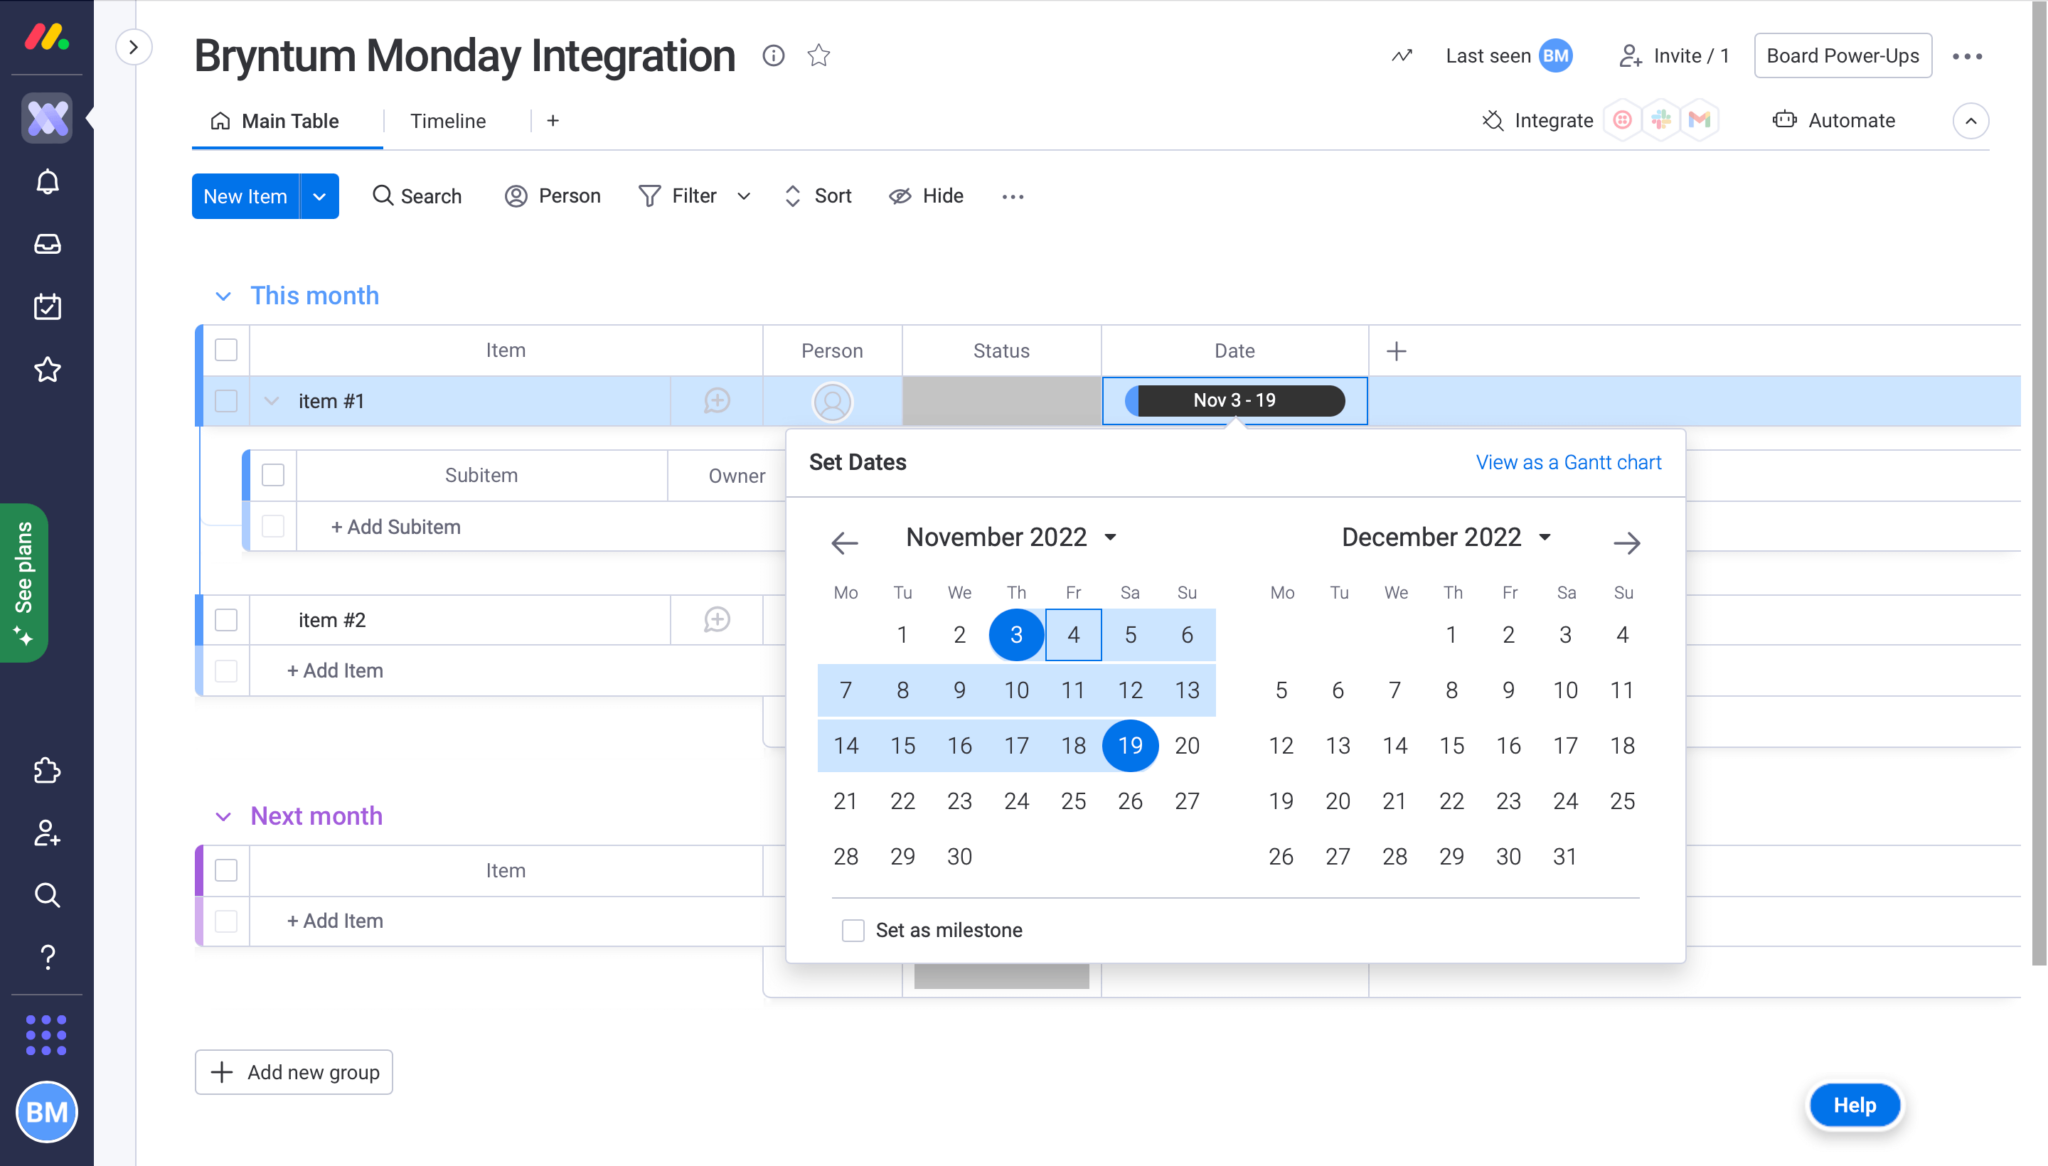Open board activity trend icon
The image size is (2048, 1166).
coord(1402,56)
